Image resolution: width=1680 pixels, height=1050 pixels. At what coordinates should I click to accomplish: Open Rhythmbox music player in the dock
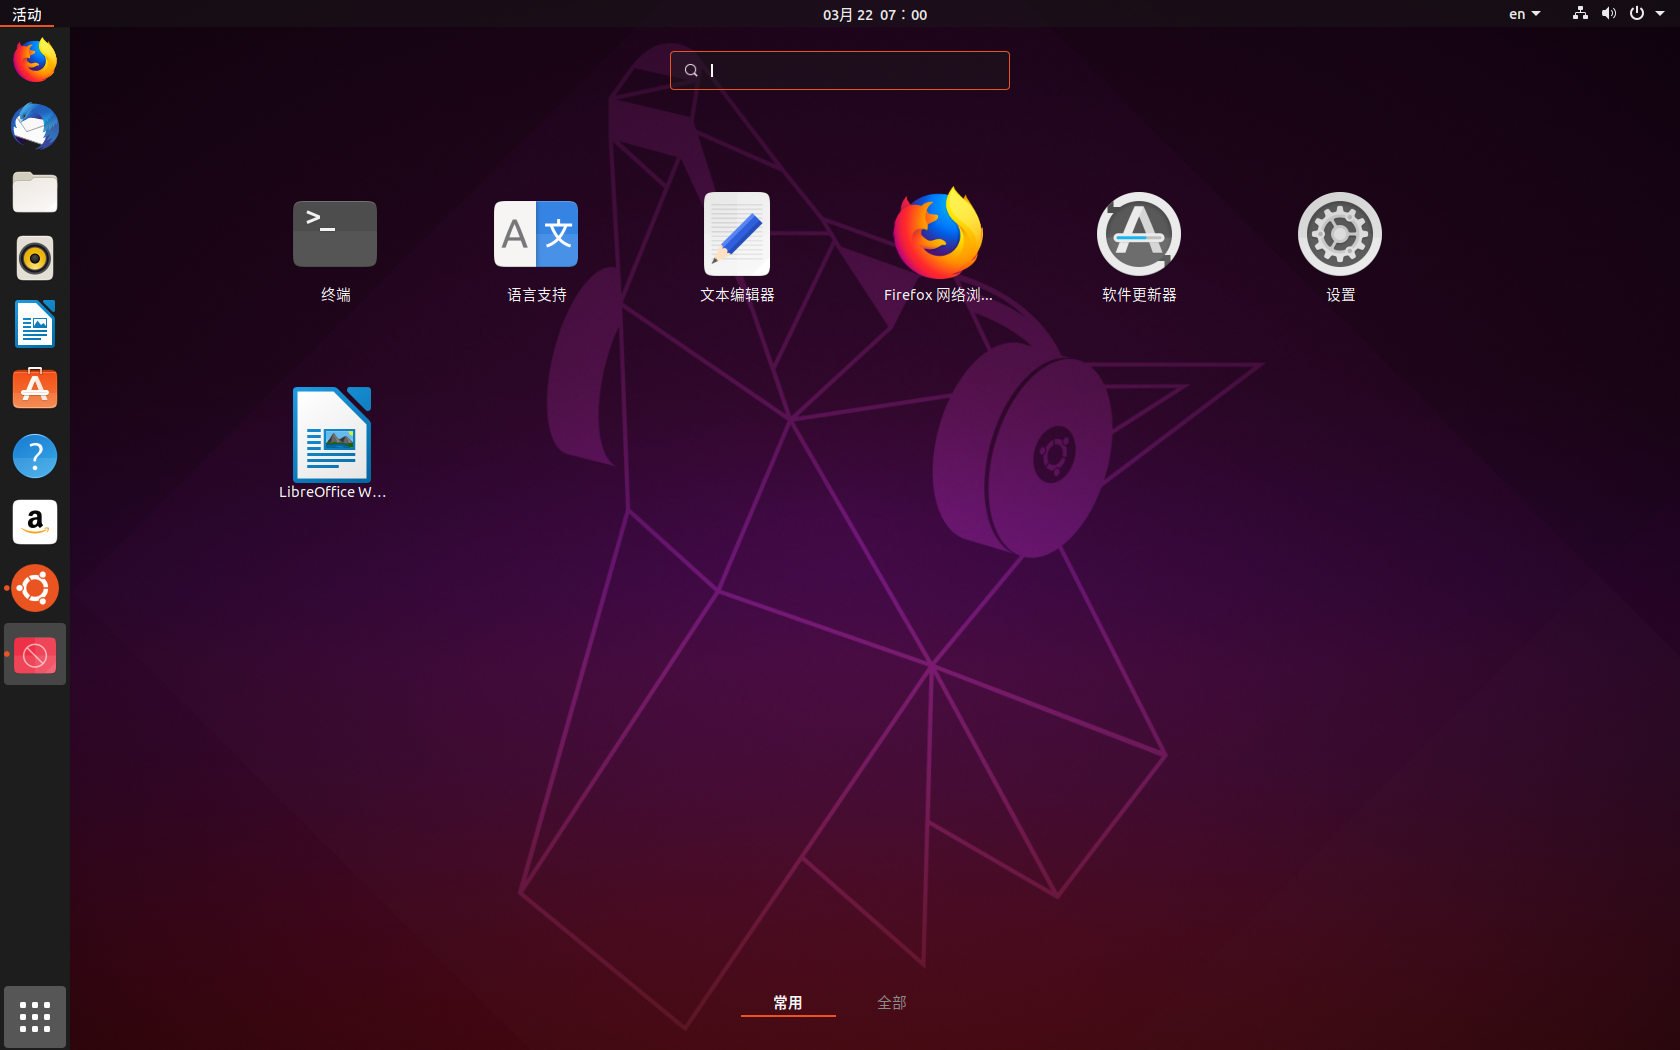point(35,258)
